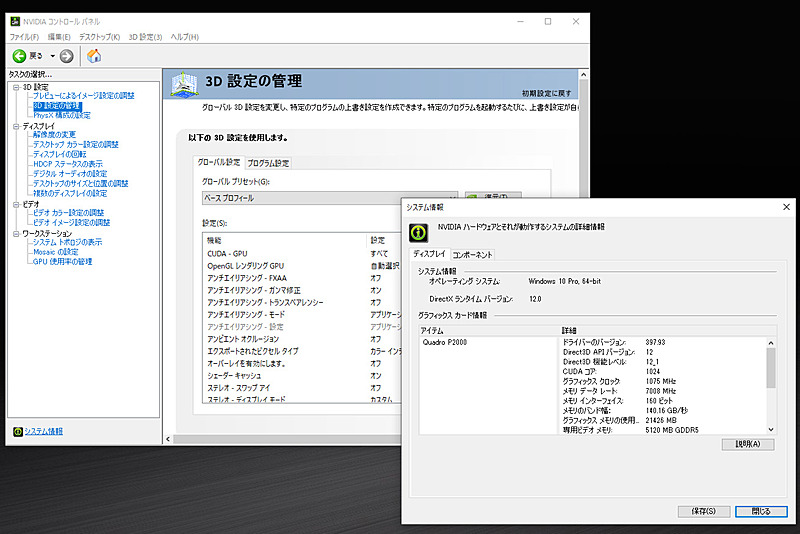The height and width of the screenshot is (534, 800).
Task: Click the 説明(A) button
Action: [748, 444]
